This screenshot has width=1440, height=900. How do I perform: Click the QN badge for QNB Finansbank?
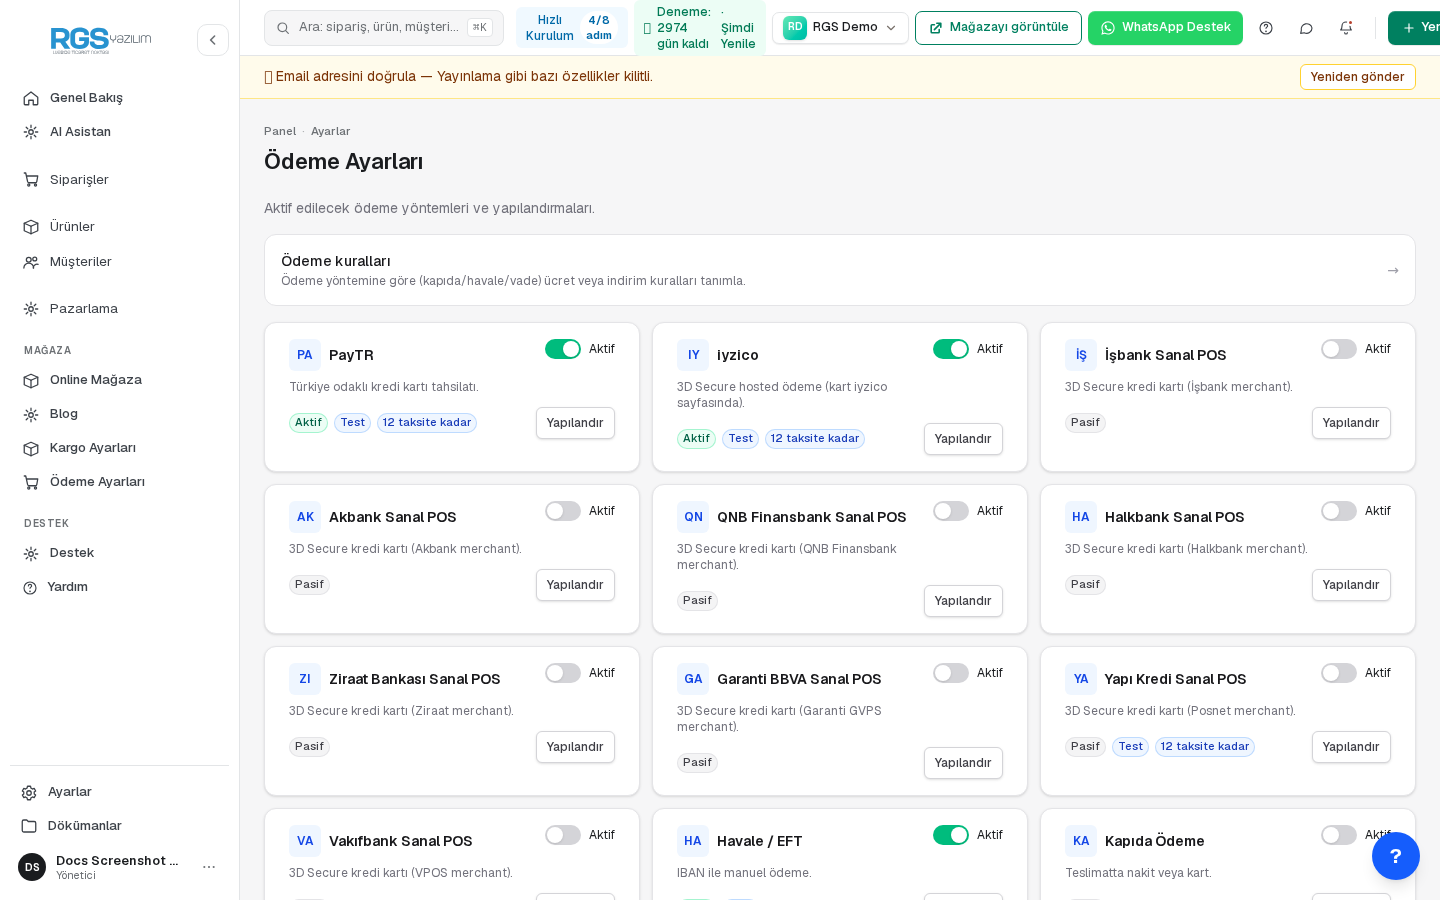pos(693,517)
